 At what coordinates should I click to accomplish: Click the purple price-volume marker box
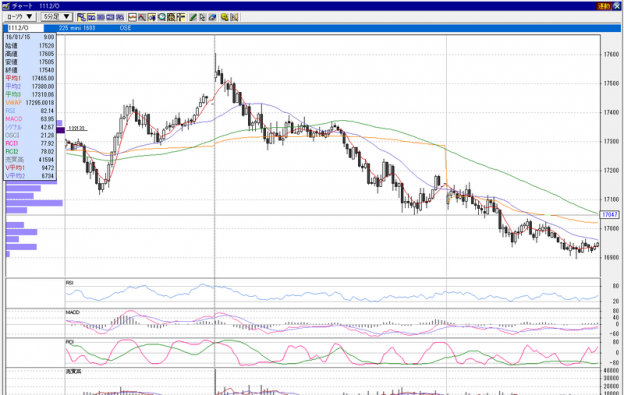(x=60, y=130)
